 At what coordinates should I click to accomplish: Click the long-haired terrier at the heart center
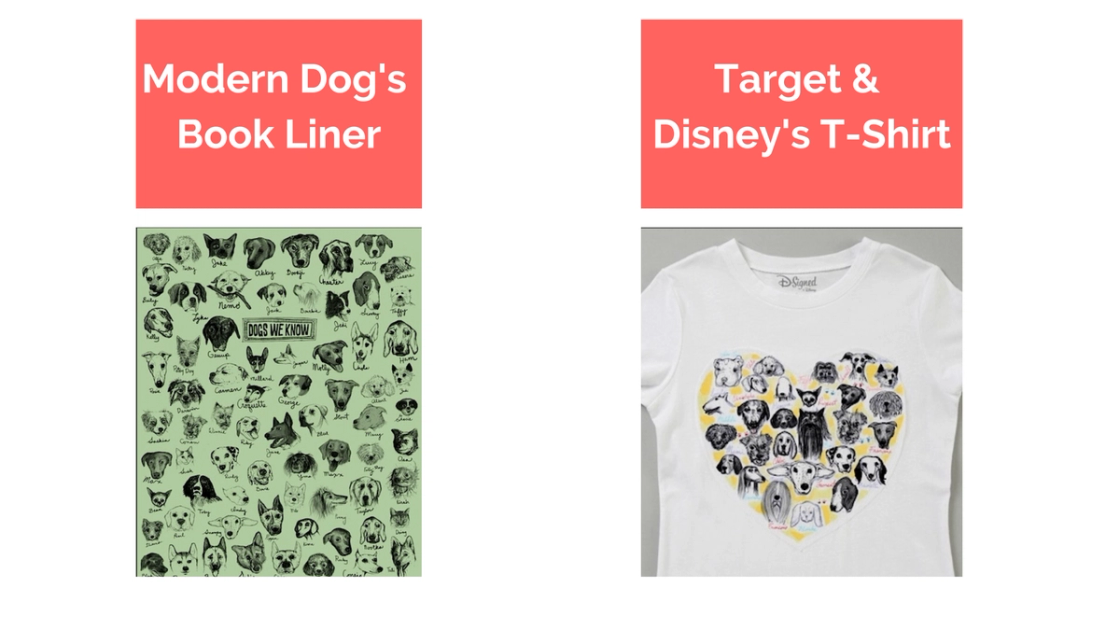[812, 434]
